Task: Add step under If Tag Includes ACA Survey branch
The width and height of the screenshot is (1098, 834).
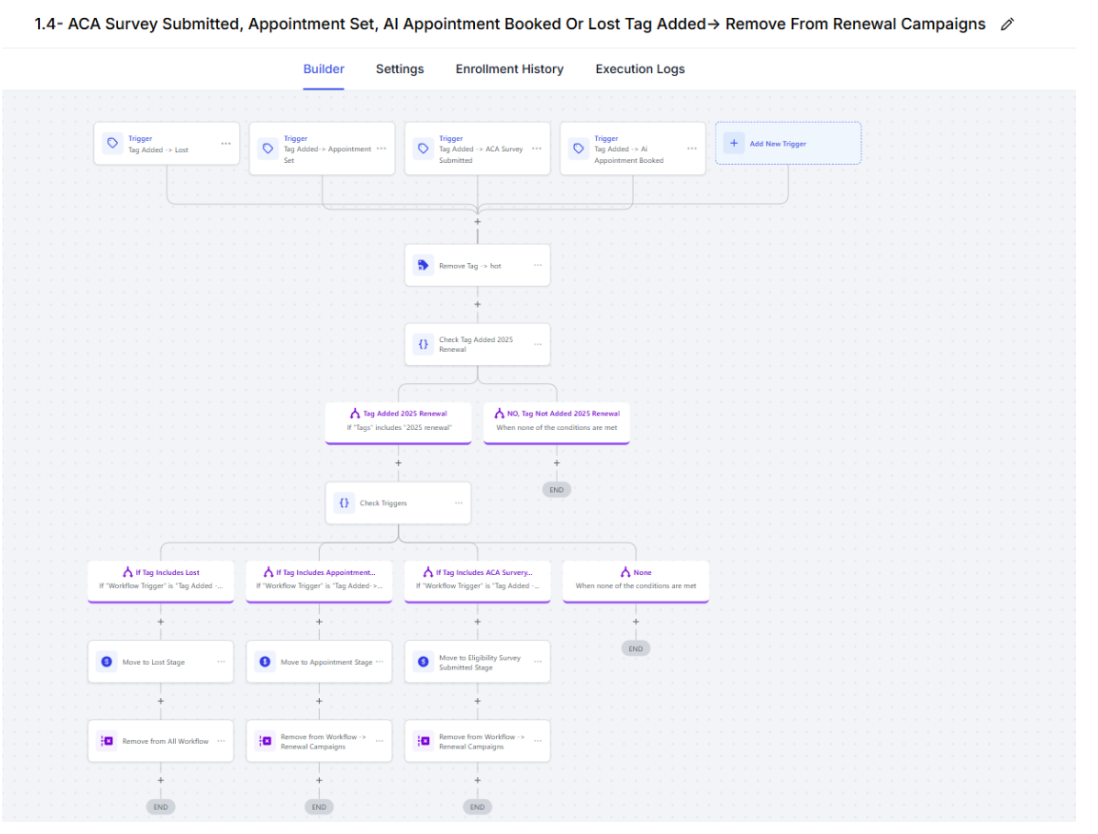Action: pos(478,622)
